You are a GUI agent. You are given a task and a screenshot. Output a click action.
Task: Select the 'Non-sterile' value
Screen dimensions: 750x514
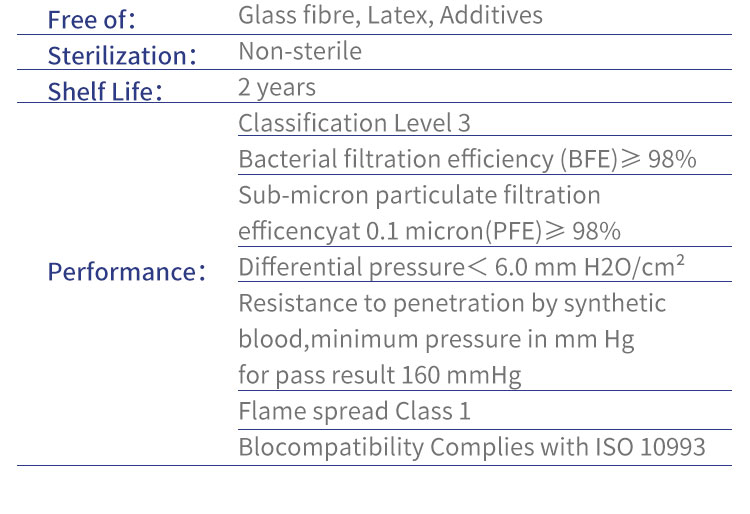(300, 51)
